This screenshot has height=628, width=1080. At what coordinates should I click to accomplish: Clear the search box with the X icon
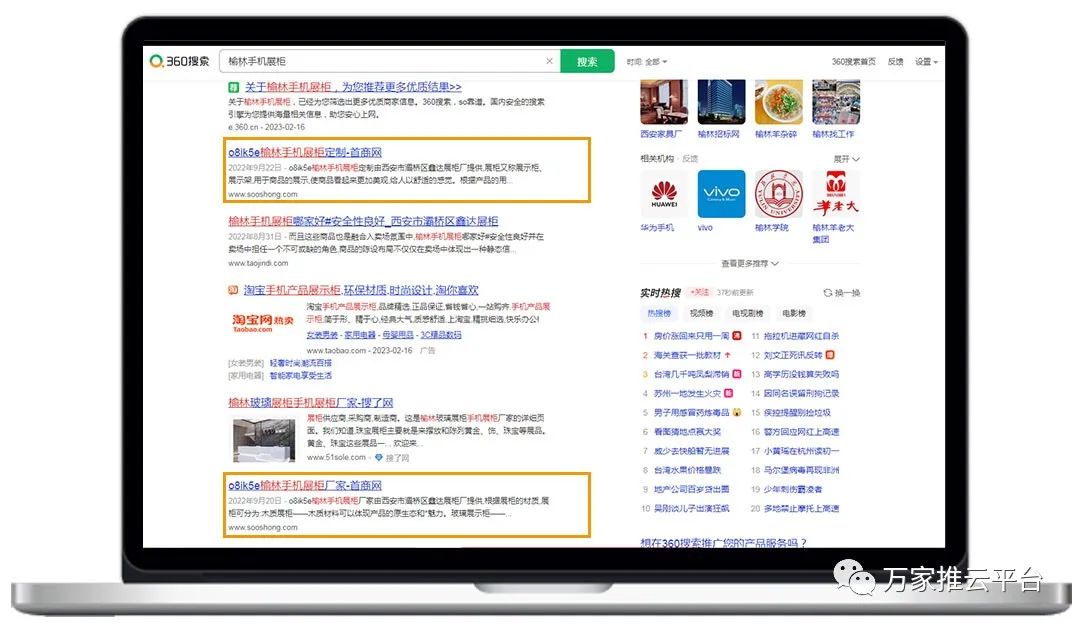[x=549, y=61]
